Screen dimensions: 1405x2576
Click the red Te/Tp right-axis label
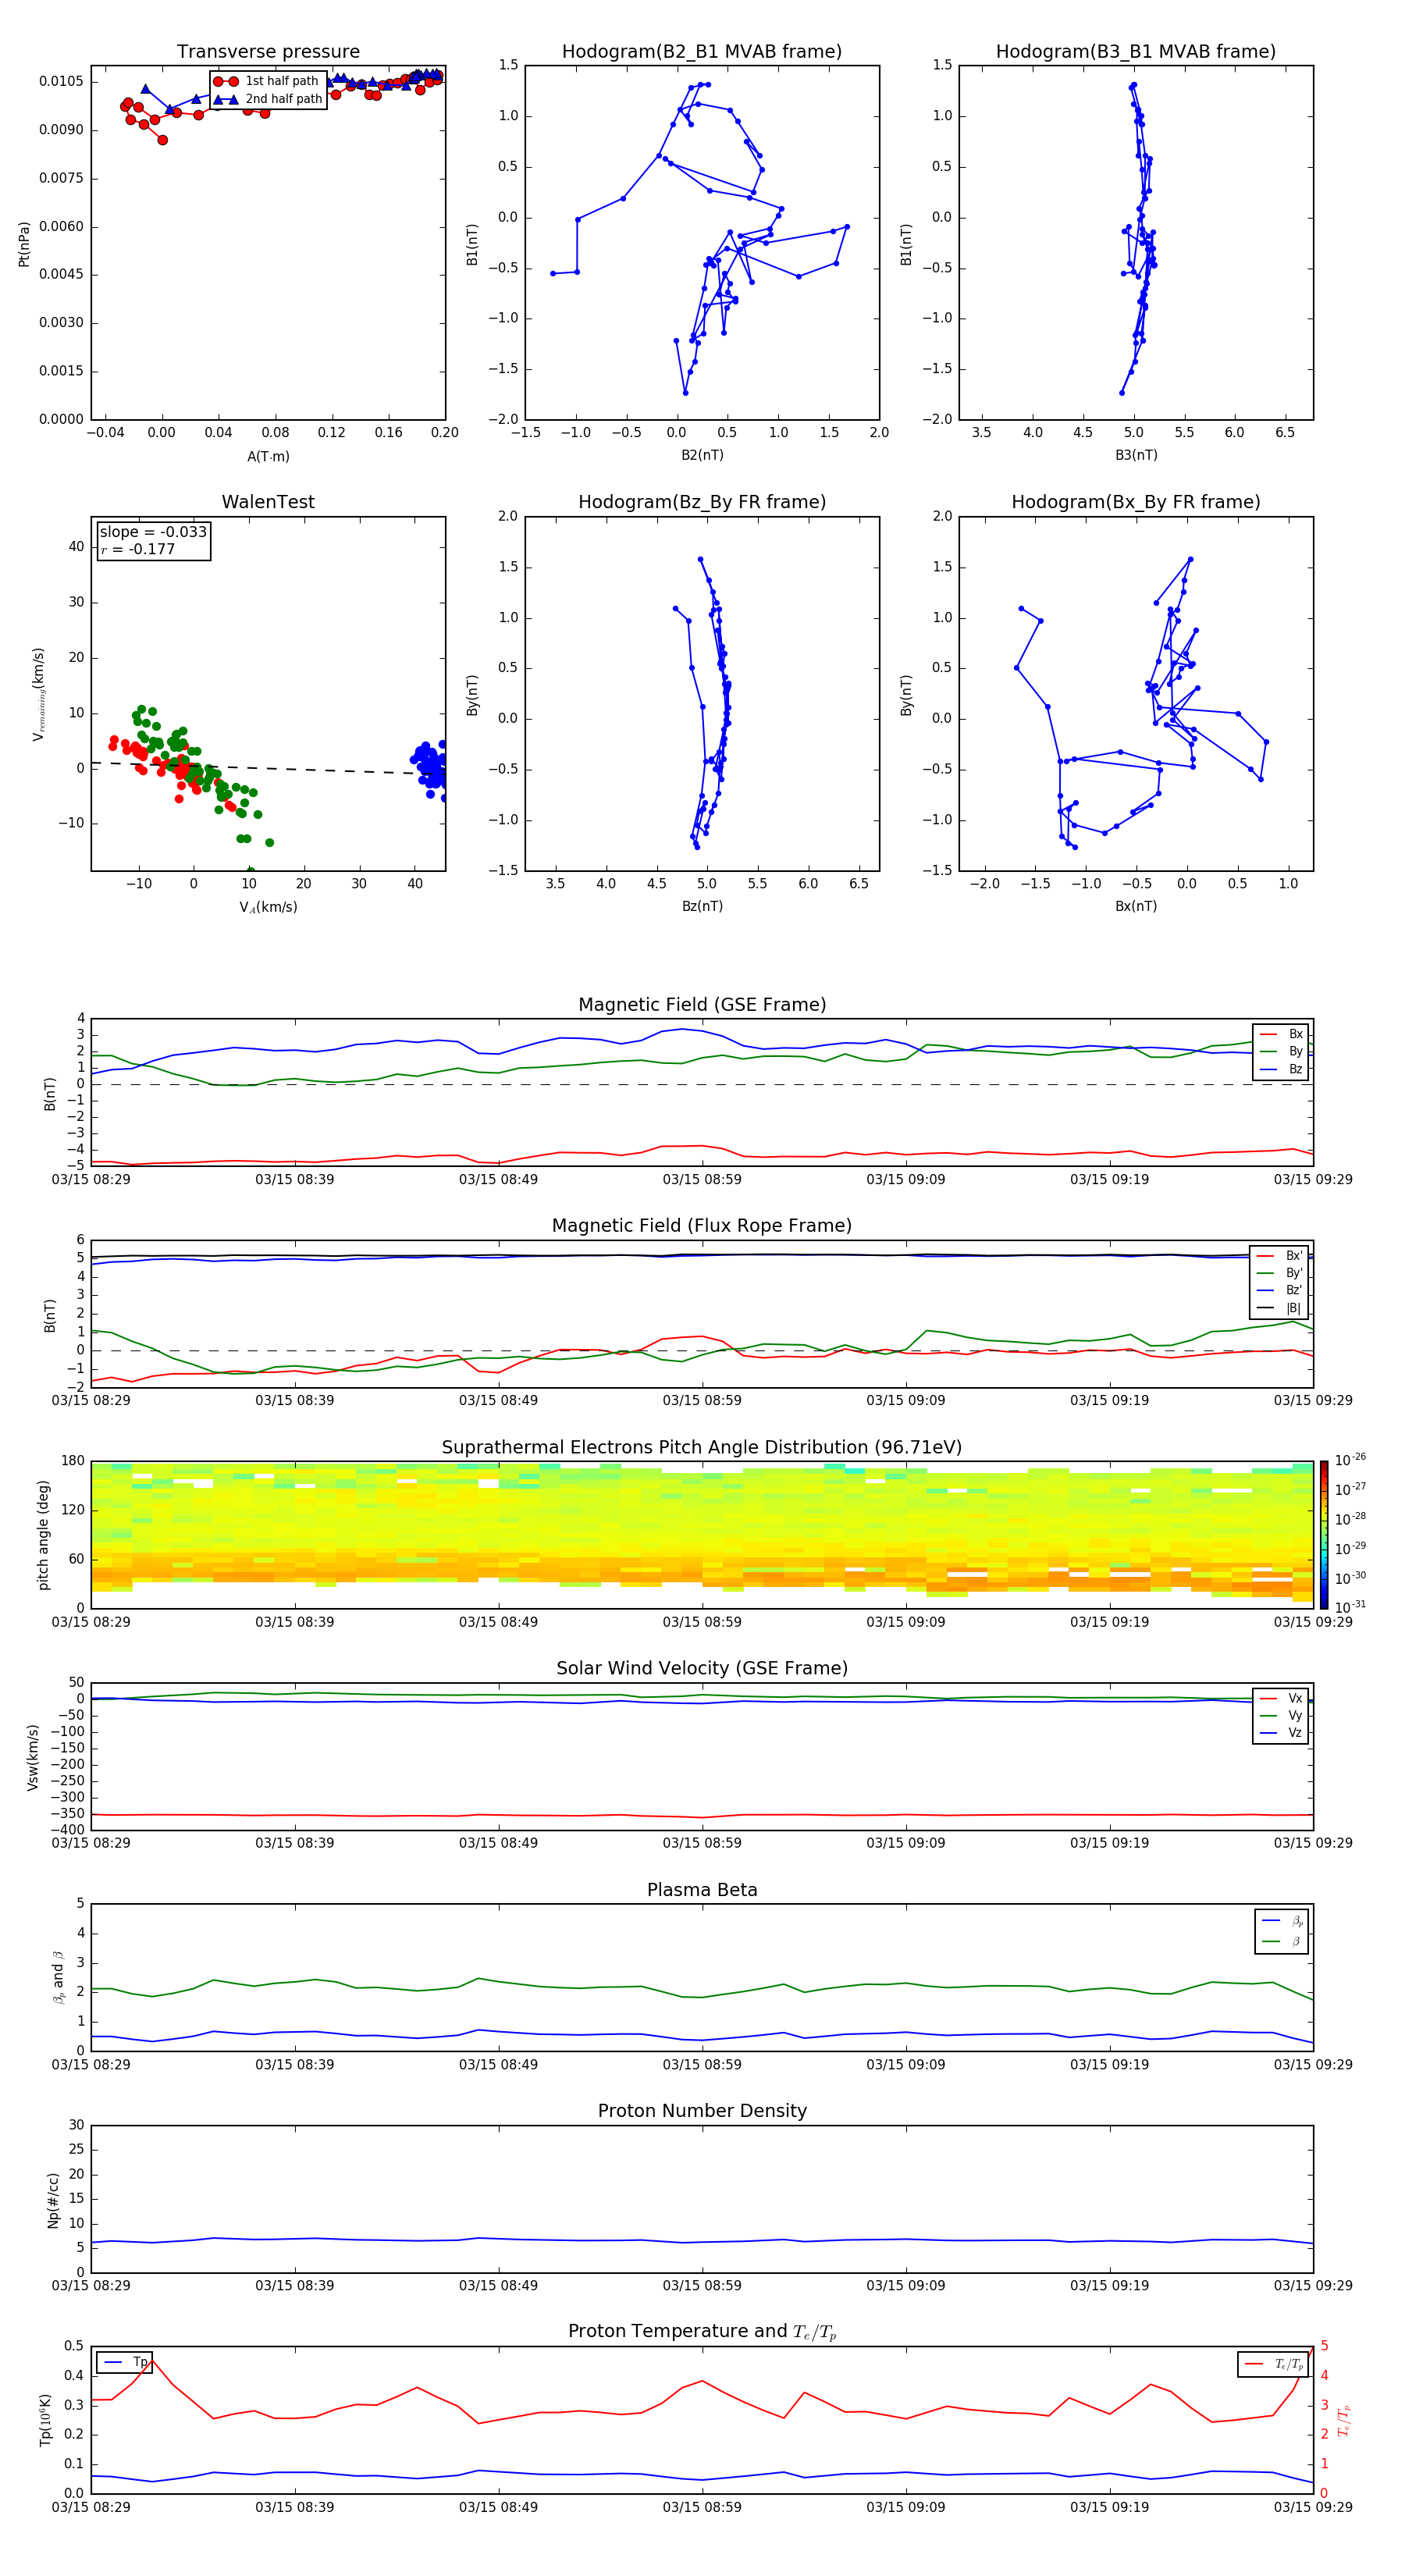pos(1344,2420)
